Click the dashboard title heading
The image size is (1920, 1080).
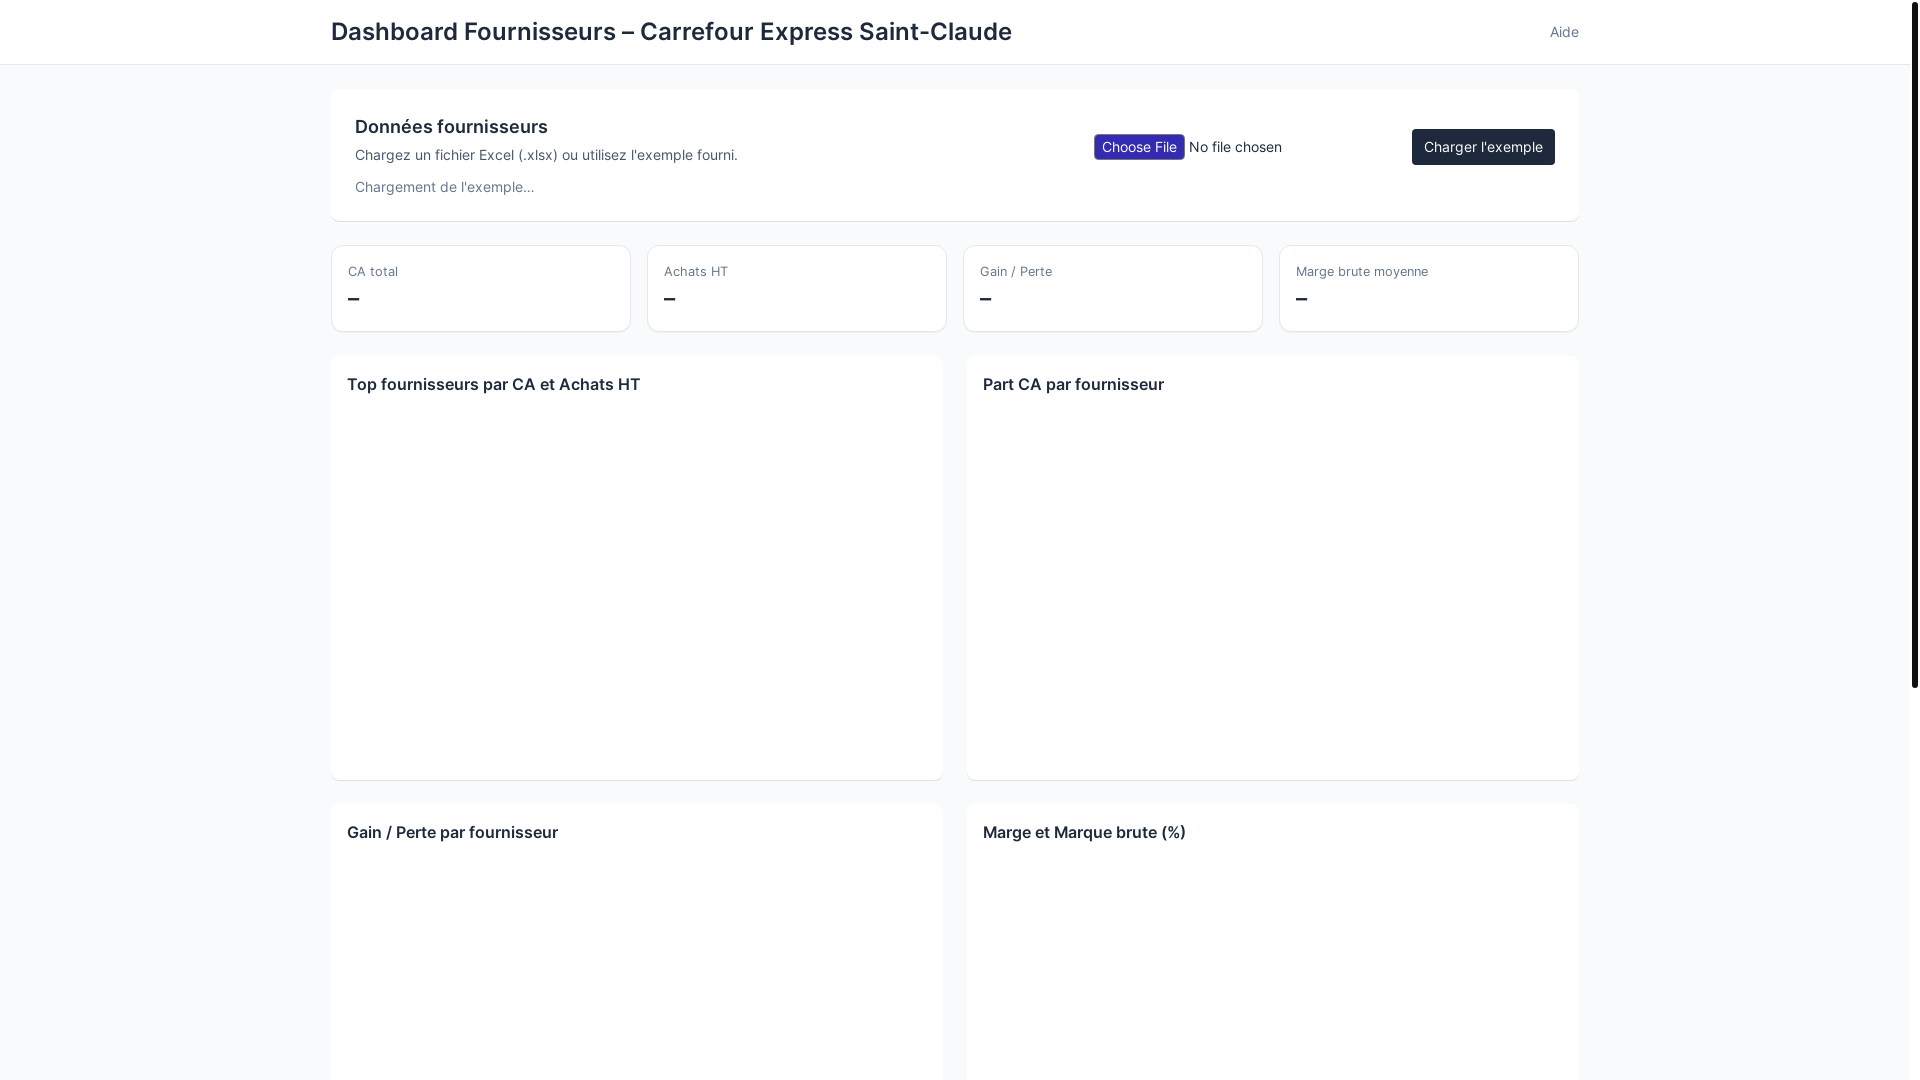pos(671,32)
